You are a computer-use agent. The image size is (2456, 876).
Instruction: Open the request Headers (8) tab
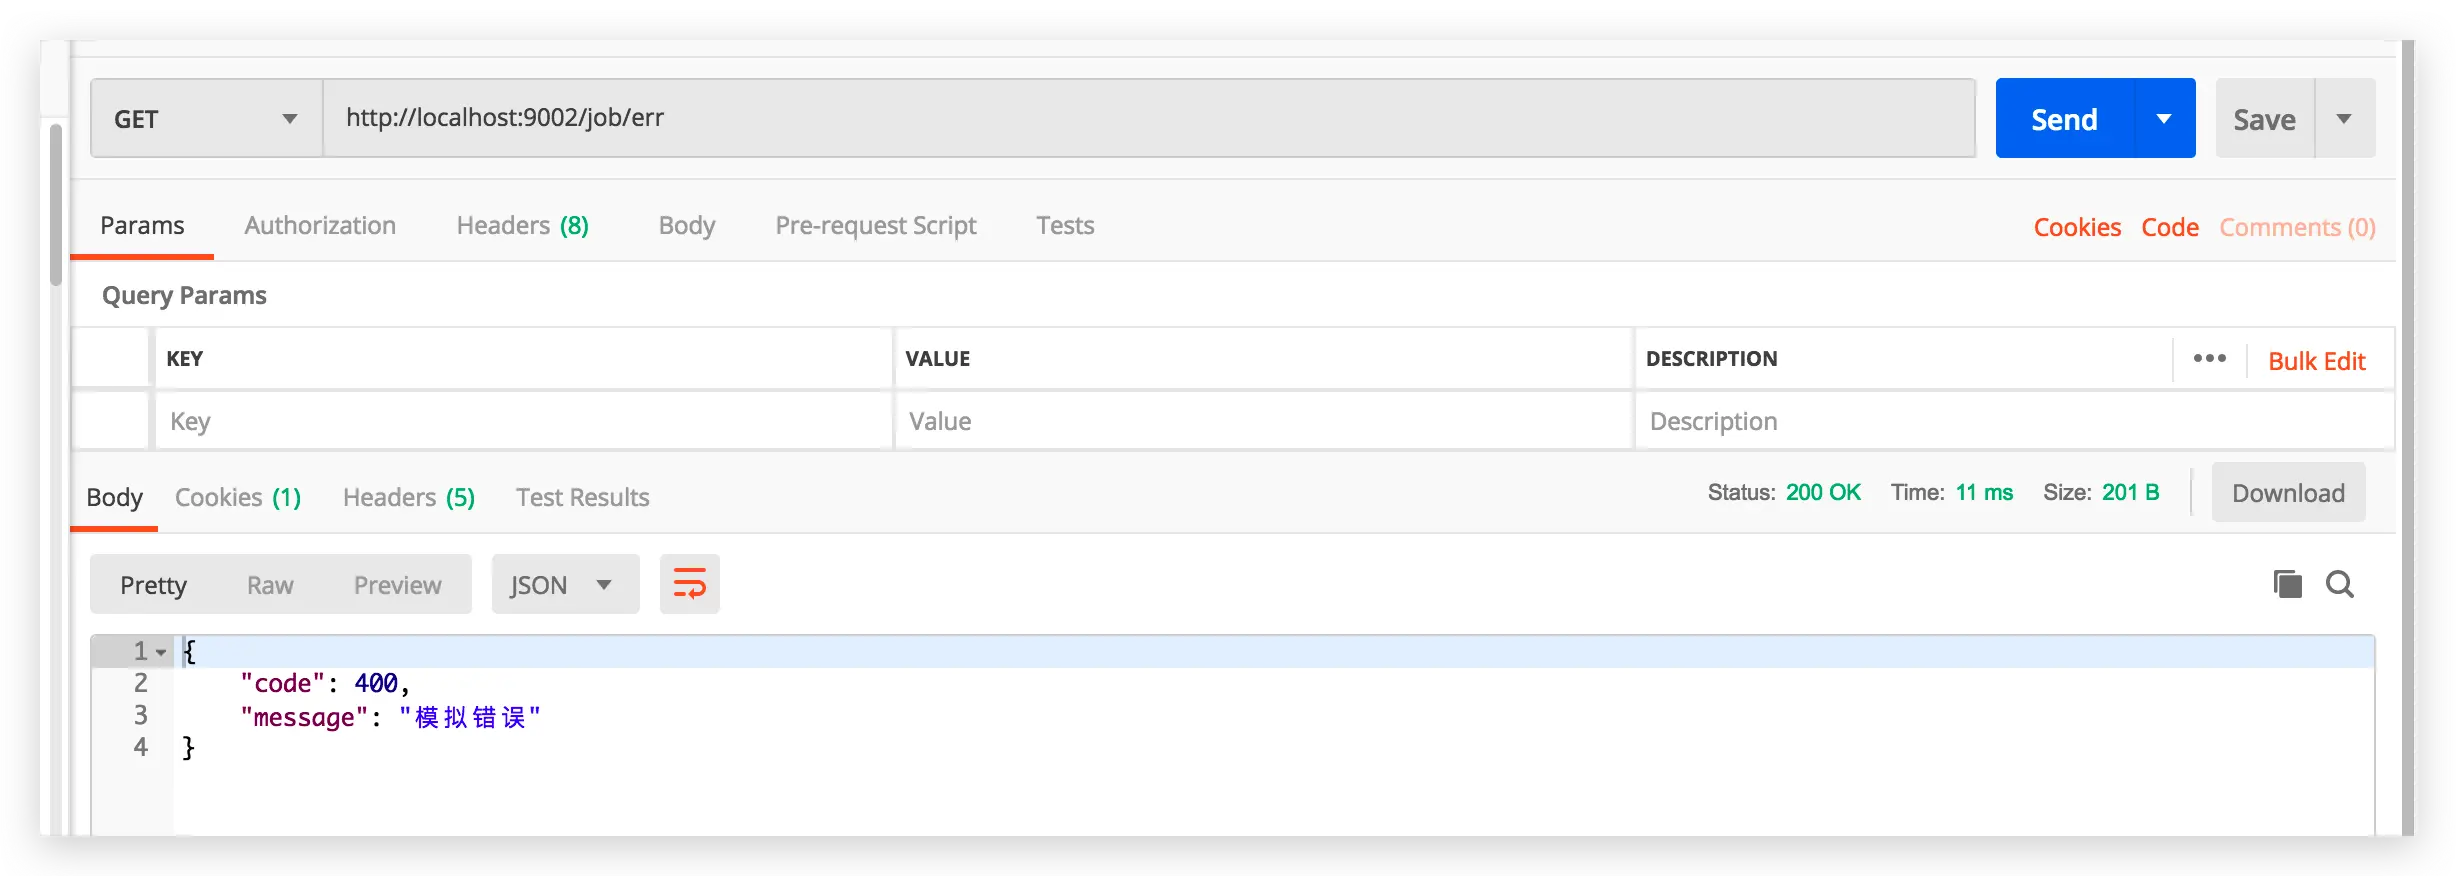(x=522, y=226)
